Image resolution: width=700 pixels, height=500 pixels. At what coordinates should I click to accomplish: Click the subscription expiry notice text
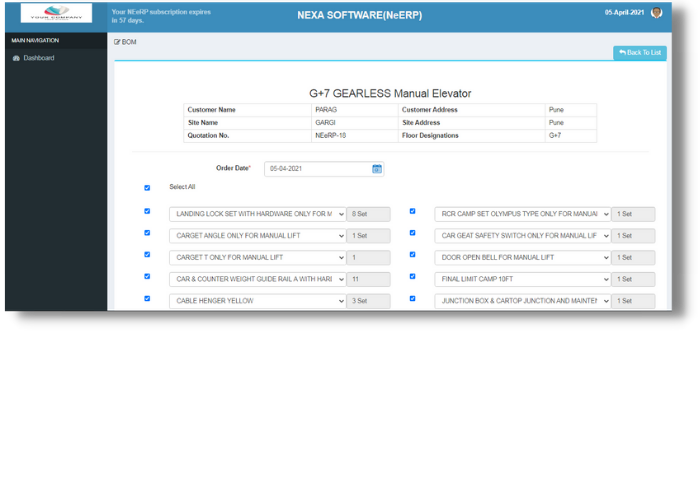(150, 15)
